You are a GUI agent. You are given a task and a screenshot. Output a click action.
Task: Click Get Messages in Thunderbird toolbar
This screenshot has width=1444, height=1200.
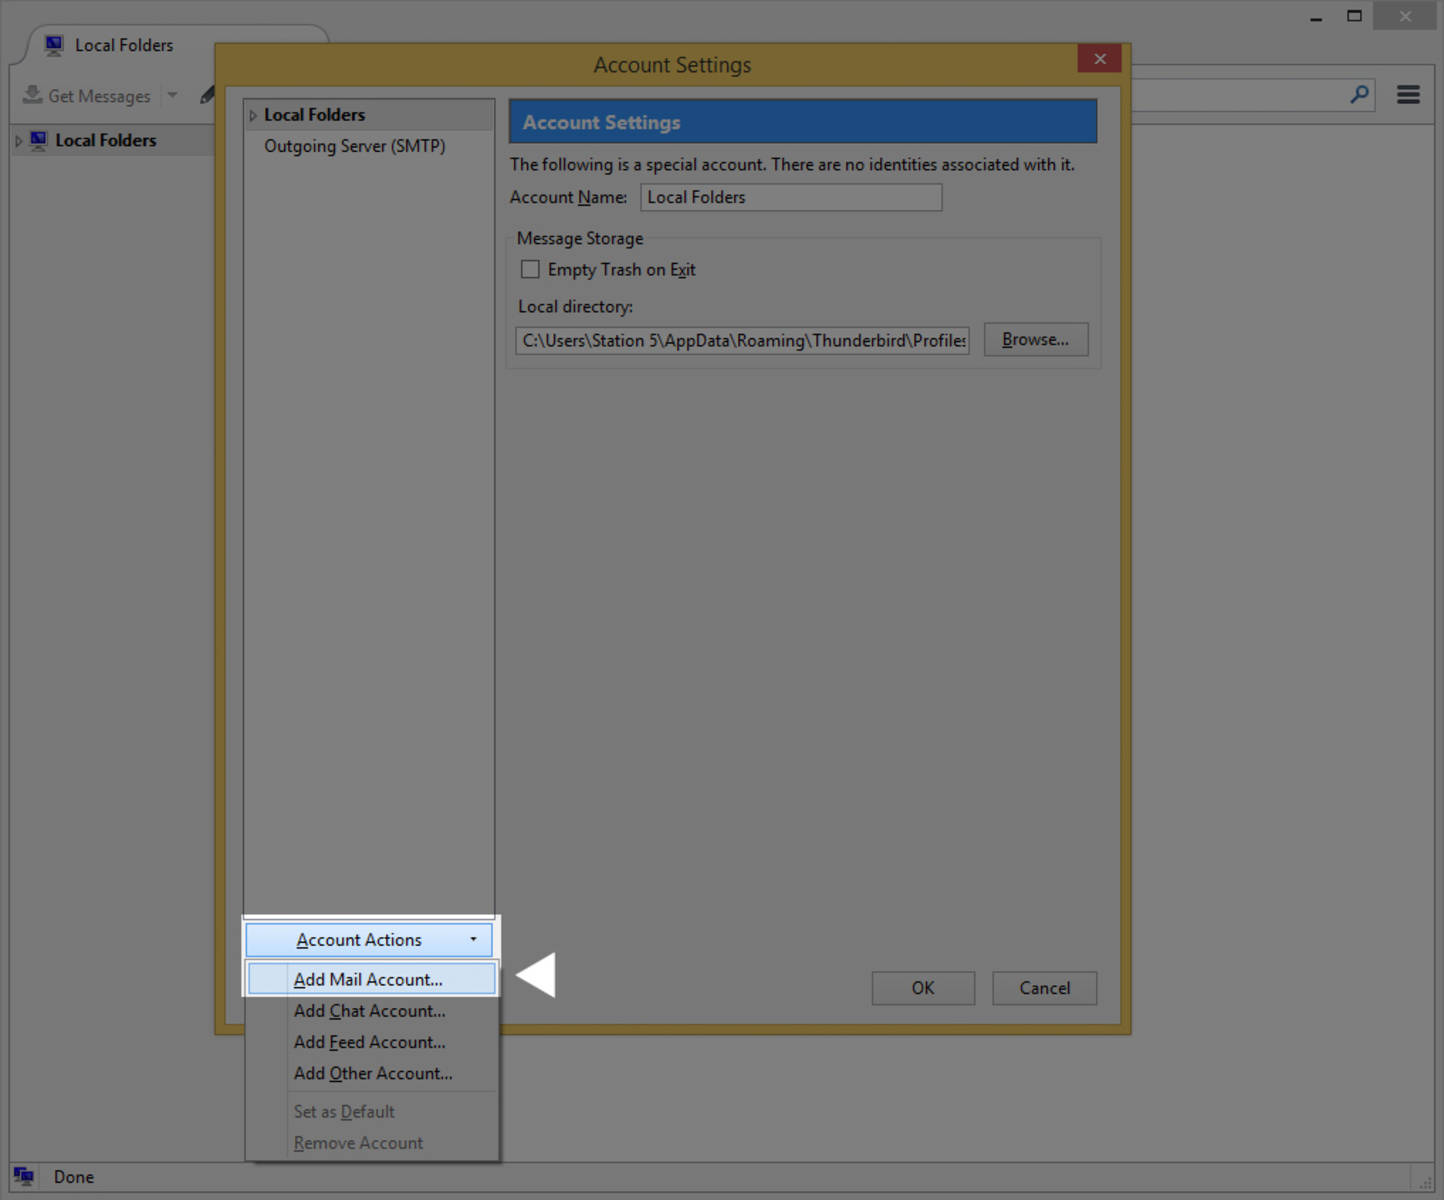coord(87,96)
